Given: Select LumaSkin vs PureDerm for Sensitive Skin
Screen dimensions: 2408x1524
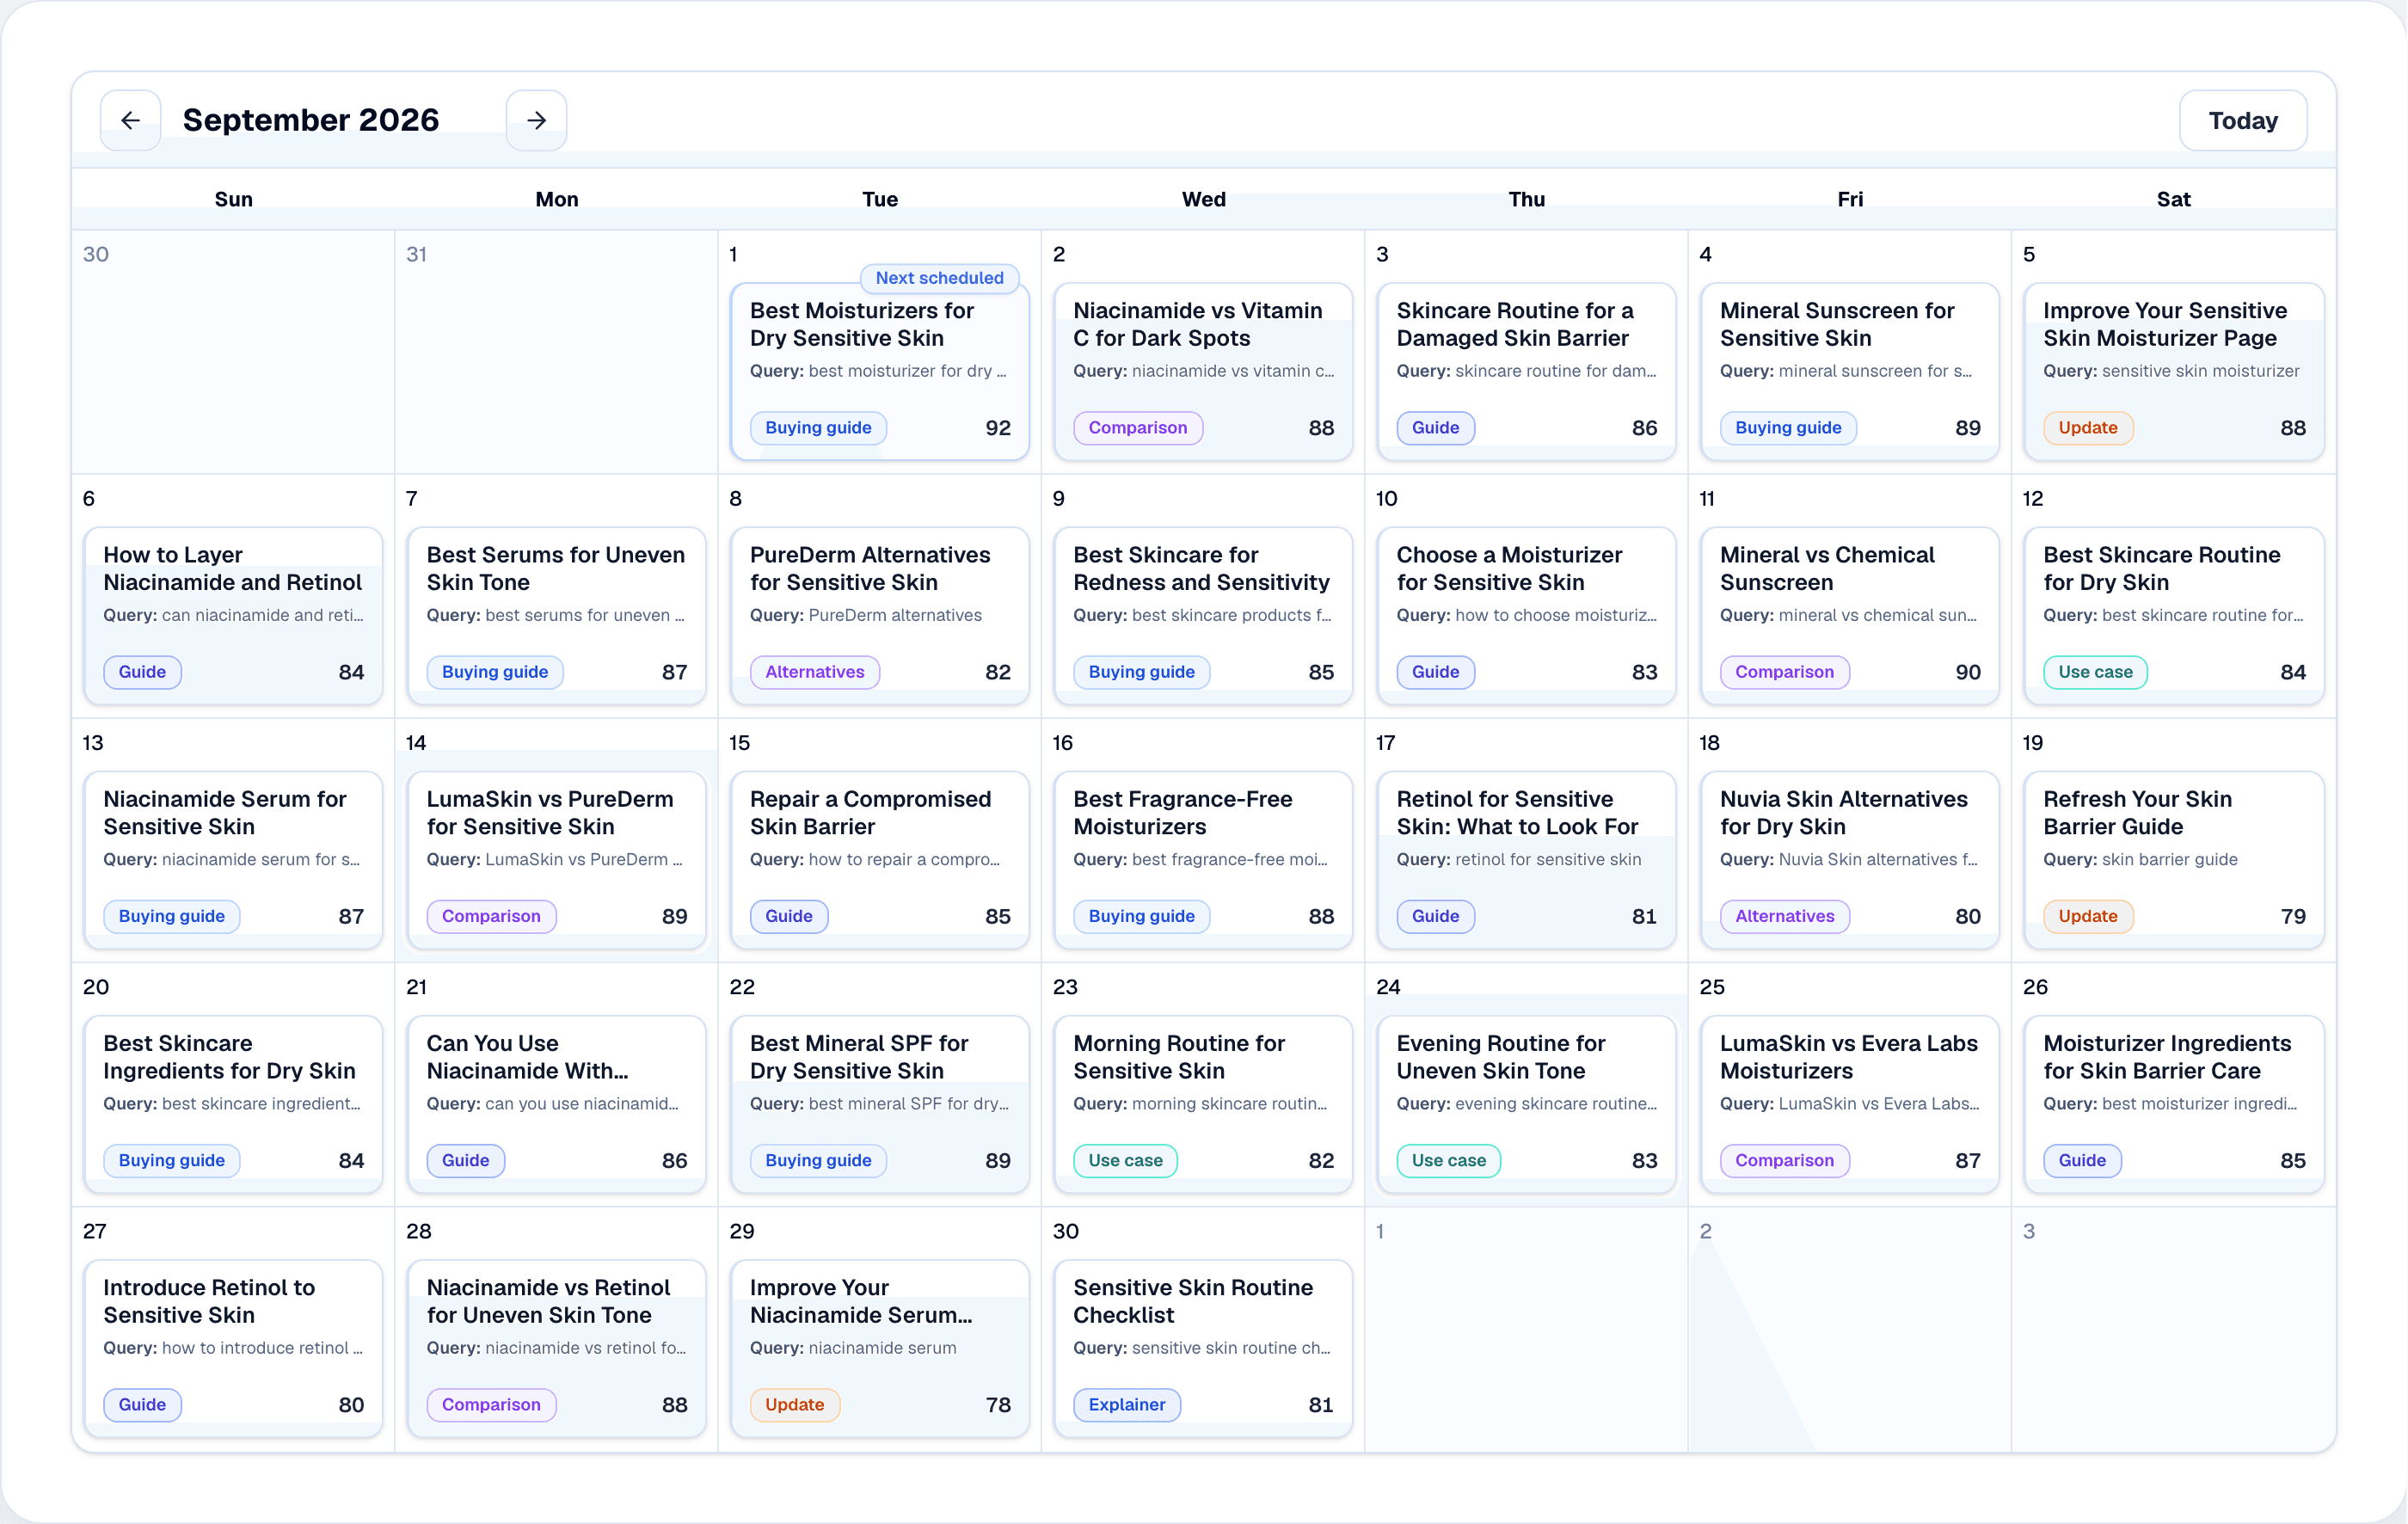Looking at the screenshot, I should click(x=557, y=860).
